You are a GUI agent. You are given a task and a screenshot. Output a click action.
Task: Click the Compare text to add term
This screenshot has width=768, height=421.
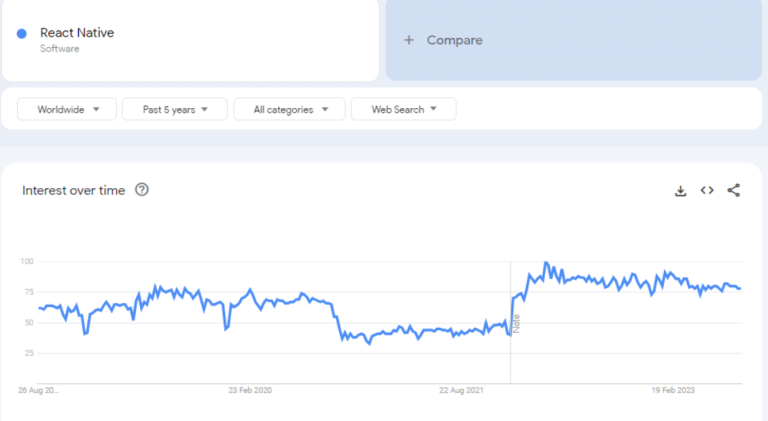tap(454, 40)
